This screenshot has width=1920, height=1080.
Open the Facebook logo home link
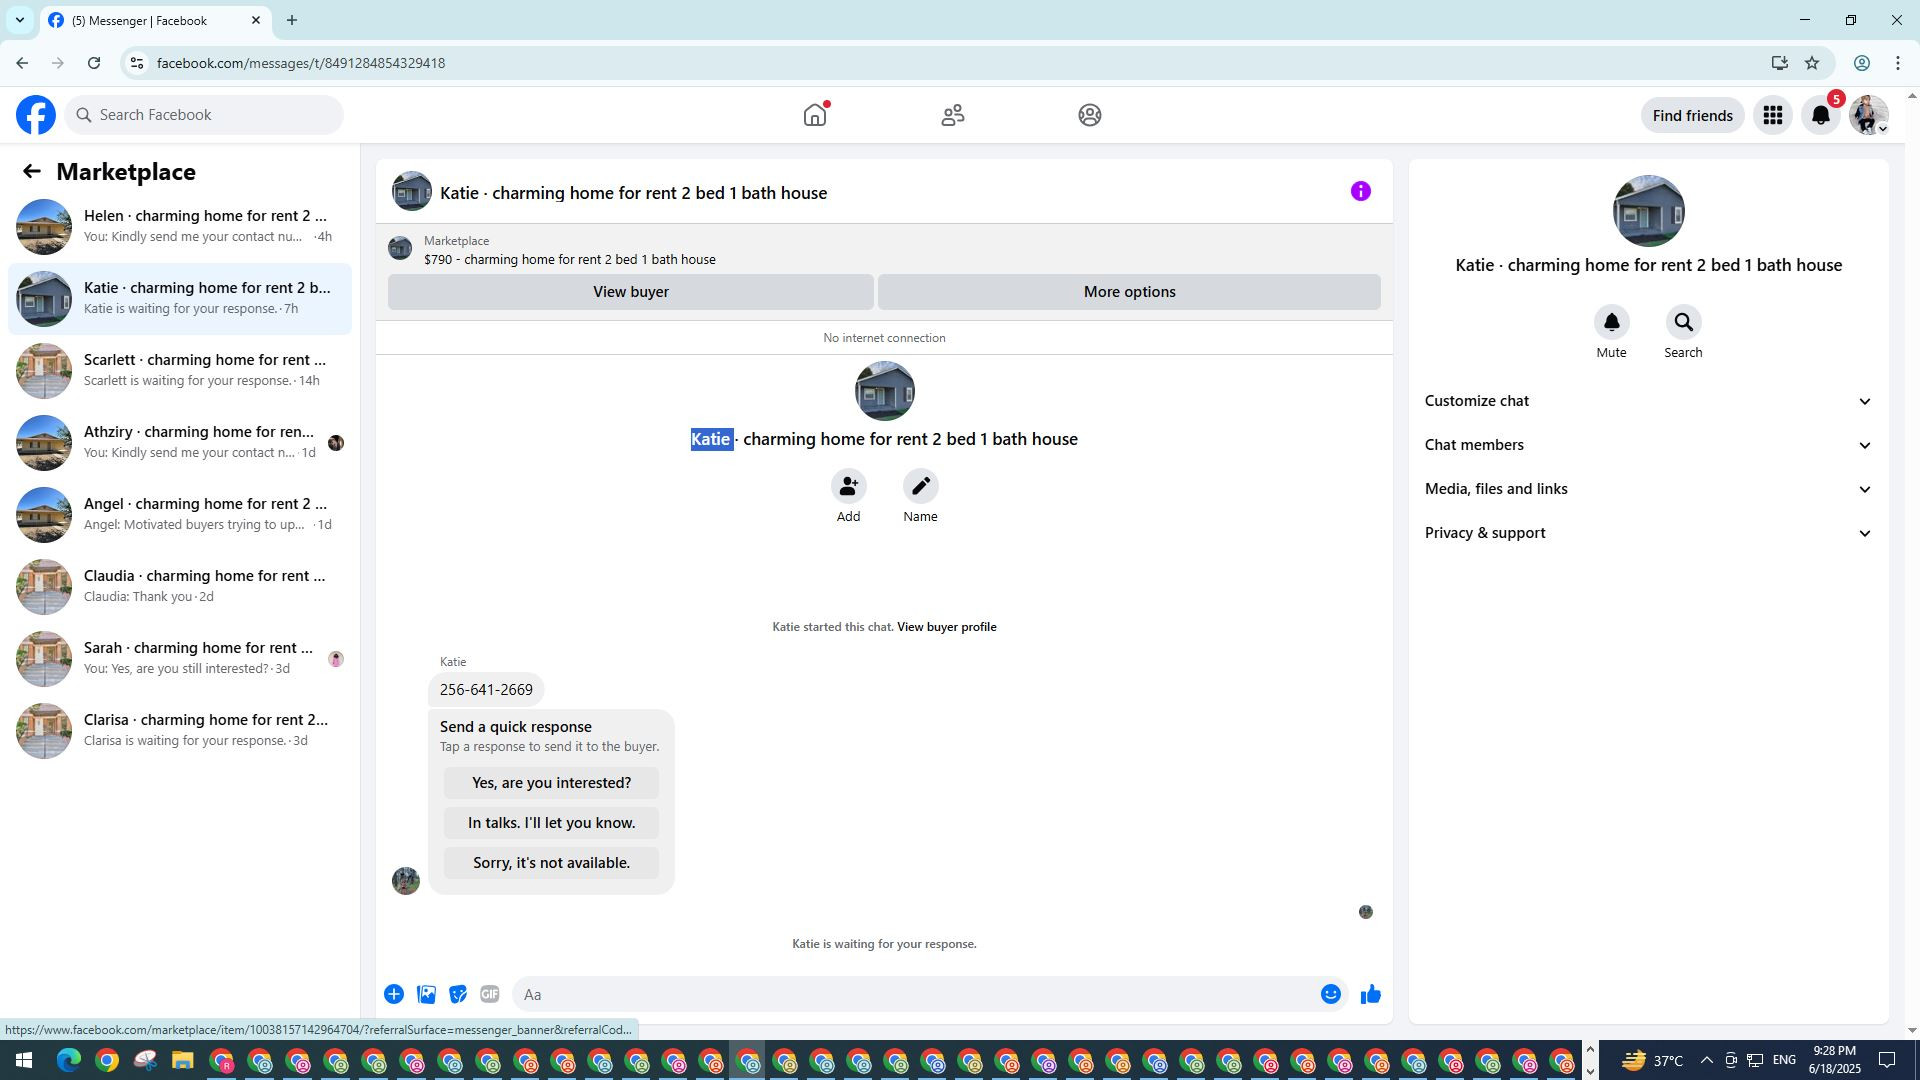(x=36, y=115)
